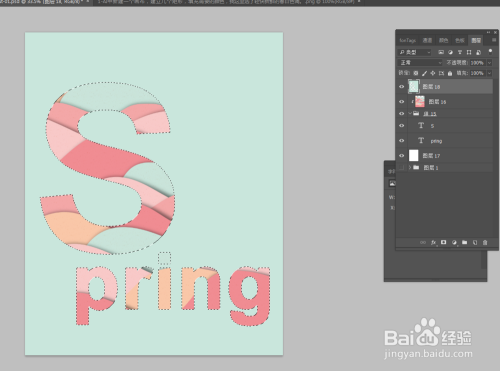Toggle visibility of the pring text layer
Viewport: 500px width, 371px height.
(x=402, y=141)
